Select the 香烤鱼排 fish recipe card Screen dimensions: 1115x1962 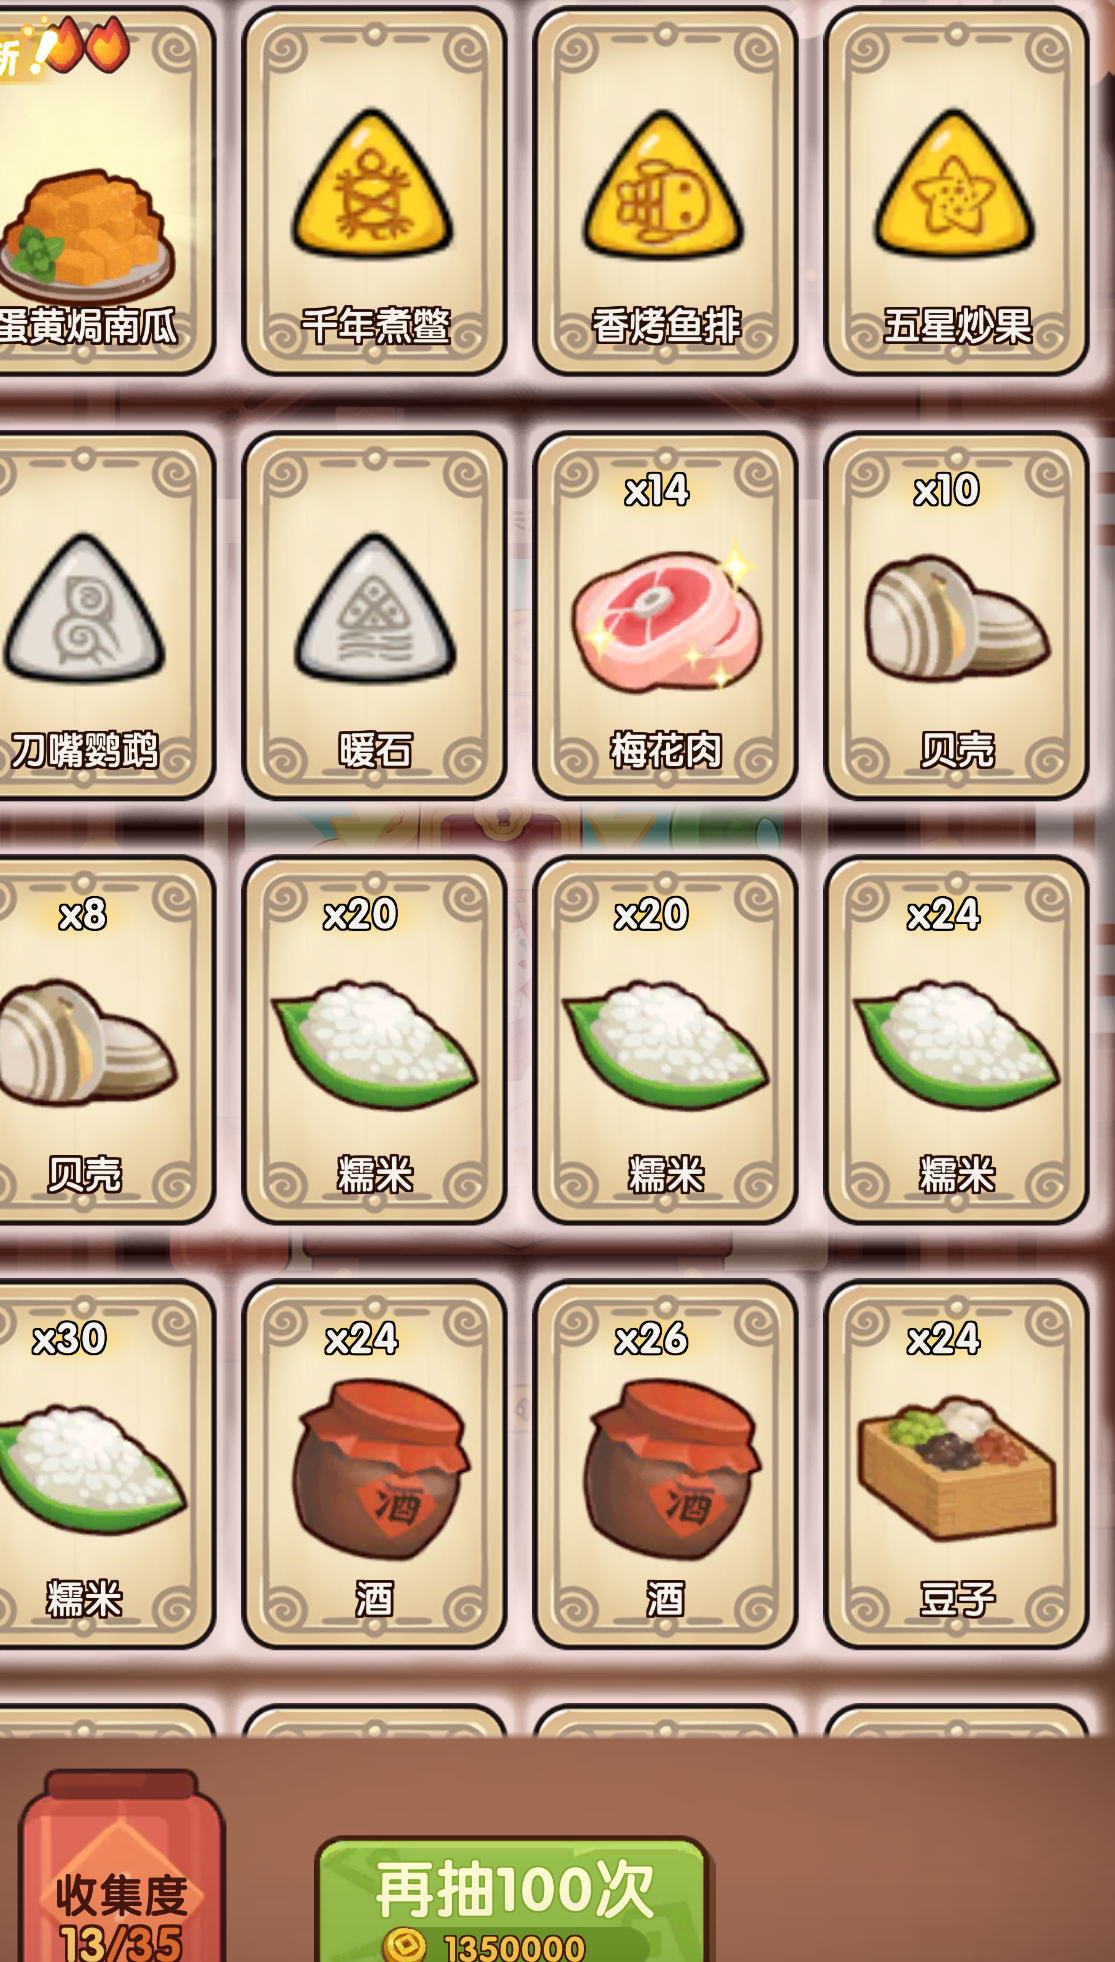click(665, 190)
